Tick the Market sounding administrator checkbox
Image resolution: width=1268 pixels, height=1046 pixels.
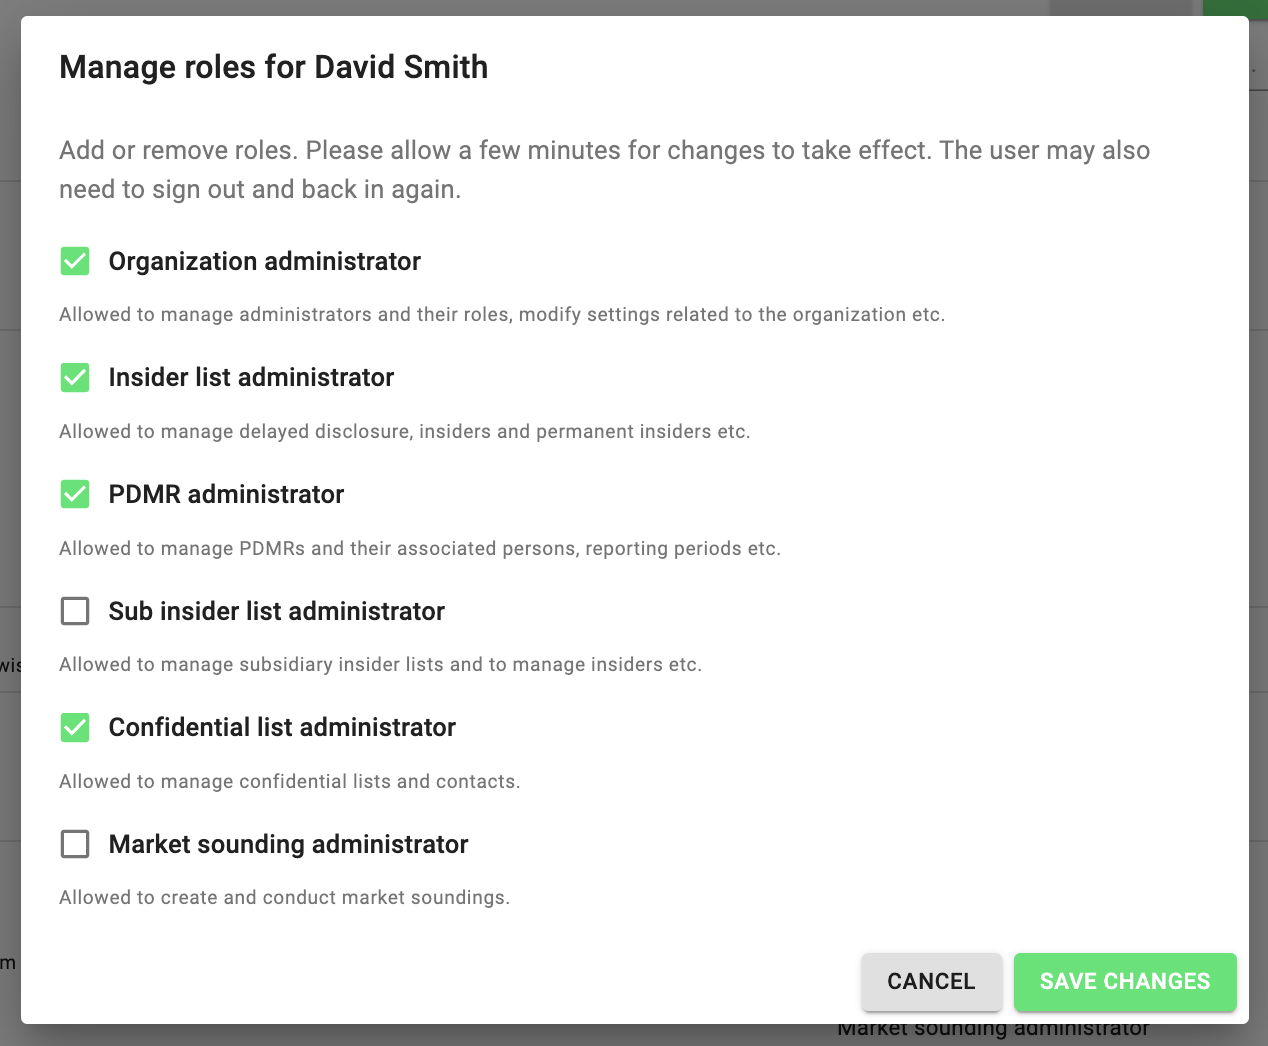pos(75,844)
